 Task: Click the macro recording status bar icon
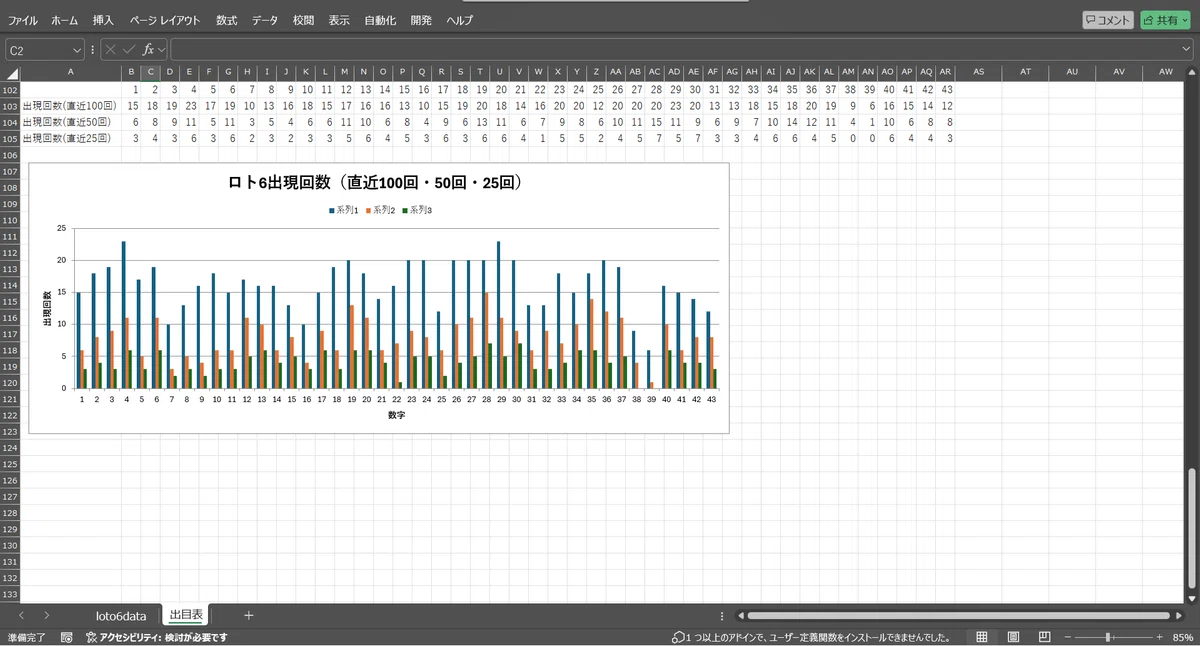click(x=66, y=637)
